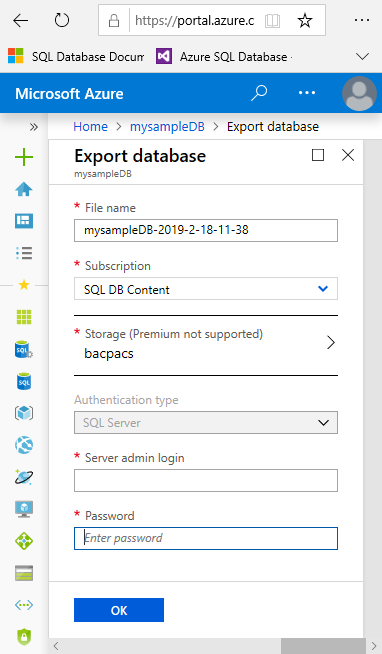382x654 pixels.
Task: Open the Subscription dropdown
Action: tap(206, 289)
